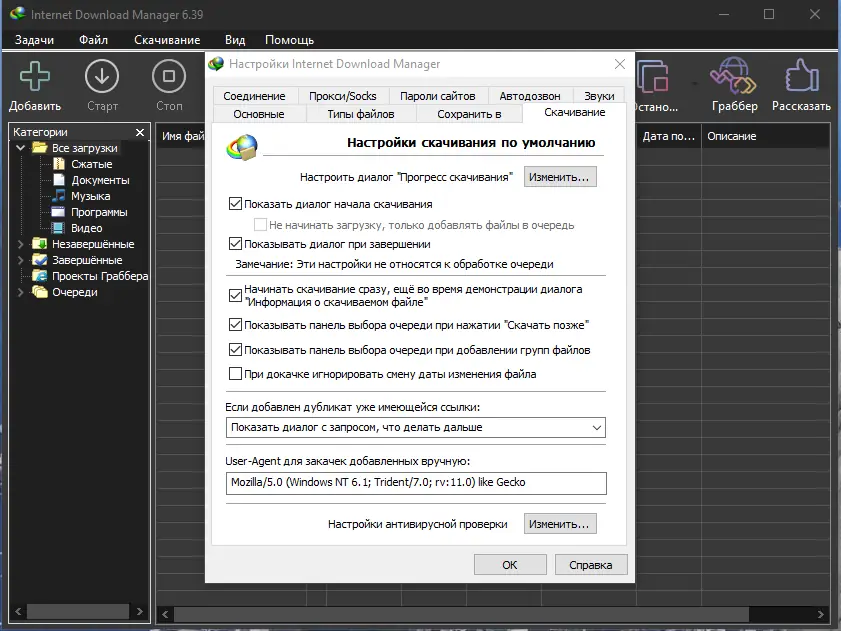Click the Проекты Граббера icon
Viewport: 841px width, 631px height.
pos(40,276)
